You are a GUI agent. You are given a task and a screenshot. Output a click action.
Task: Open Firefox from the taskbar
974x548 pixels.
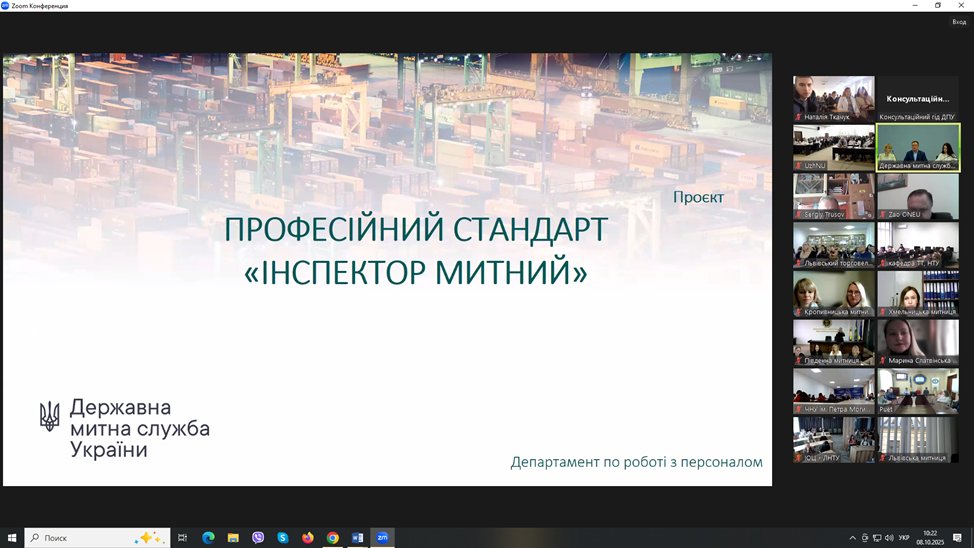click(x=308, y=537)
